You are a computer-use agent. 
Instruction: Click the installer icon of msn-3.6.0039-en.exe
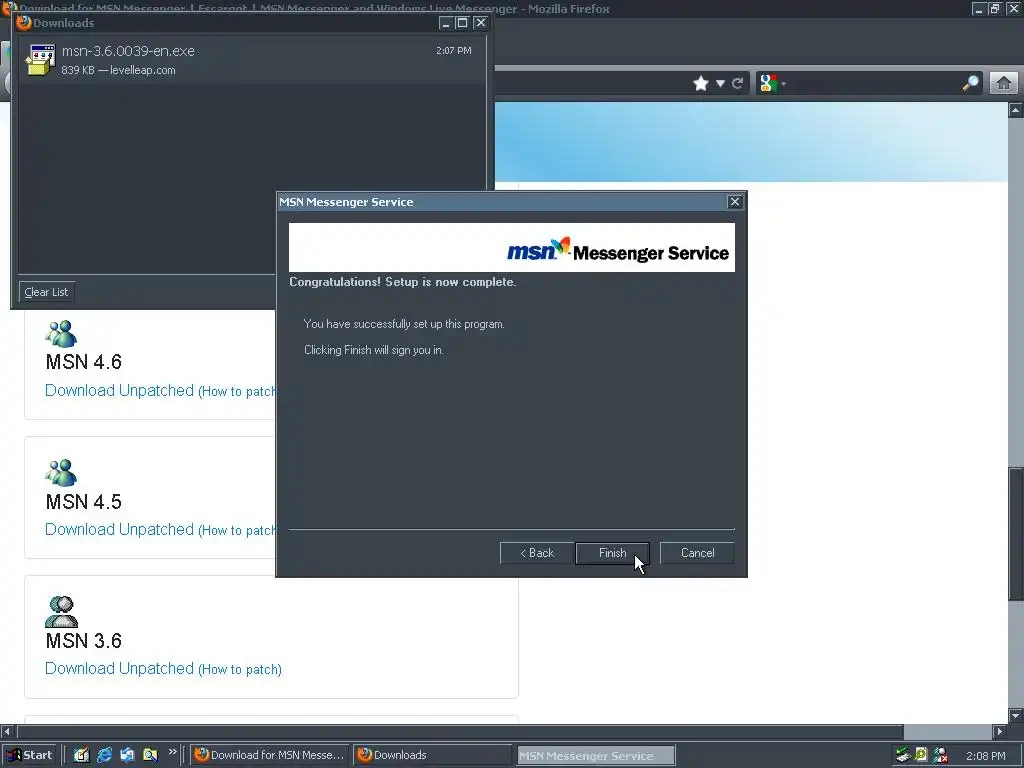click(40, 59)
